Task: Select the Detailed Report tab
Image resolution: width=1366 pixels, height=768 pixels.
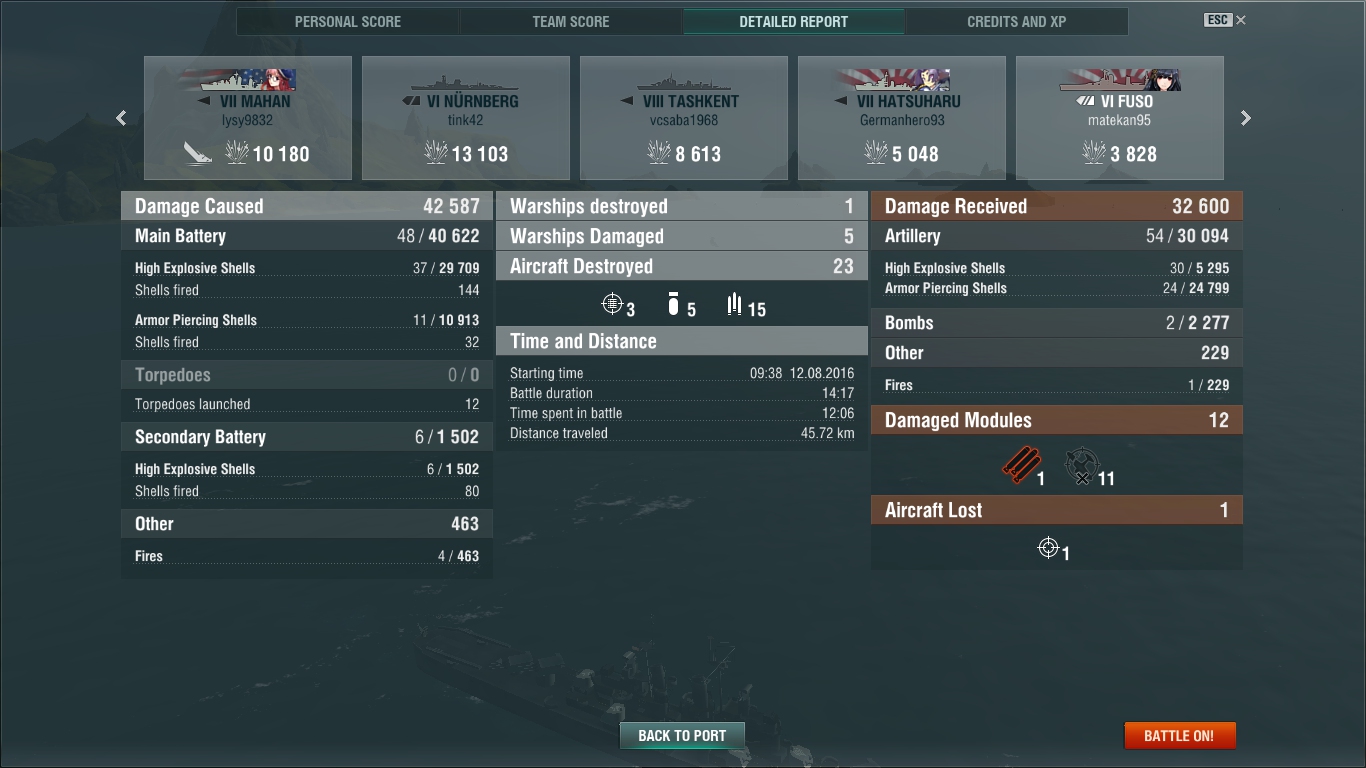Action: [x=794, y=22]
